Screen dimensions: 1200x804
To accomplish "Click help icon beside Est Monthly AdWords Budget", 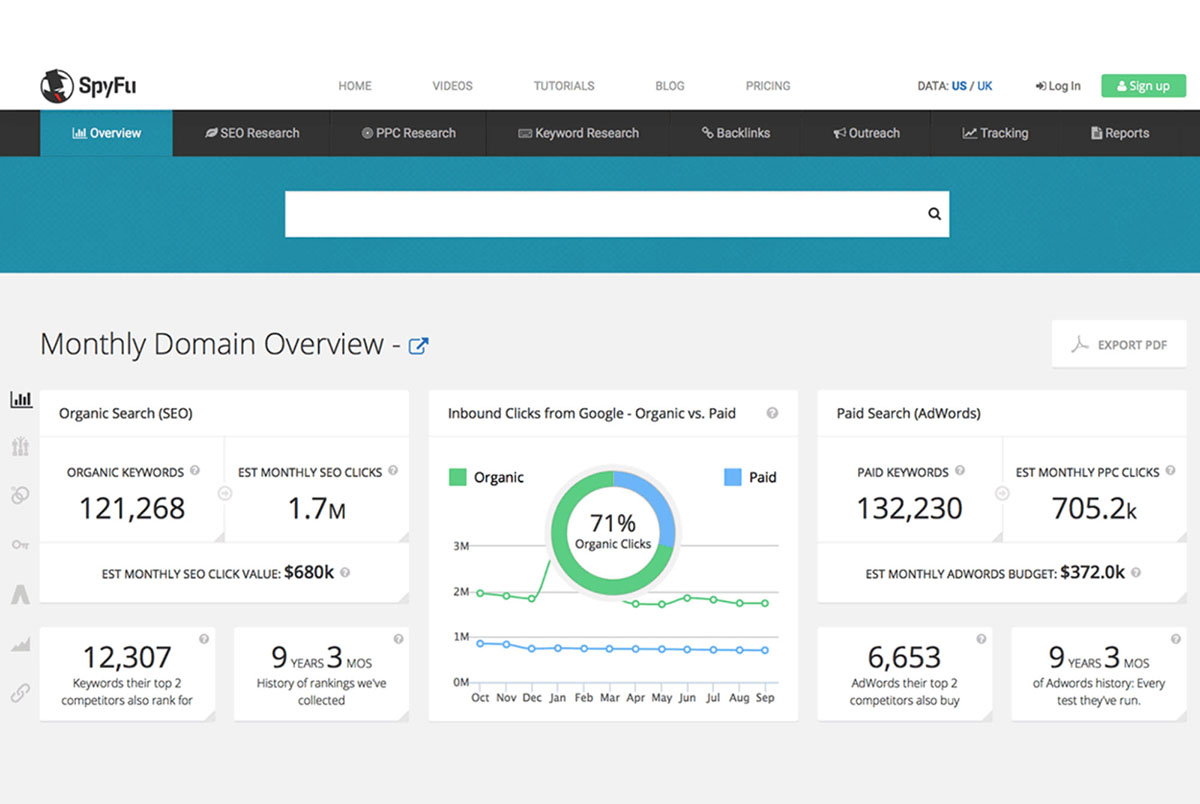I will click(1136, 573).
